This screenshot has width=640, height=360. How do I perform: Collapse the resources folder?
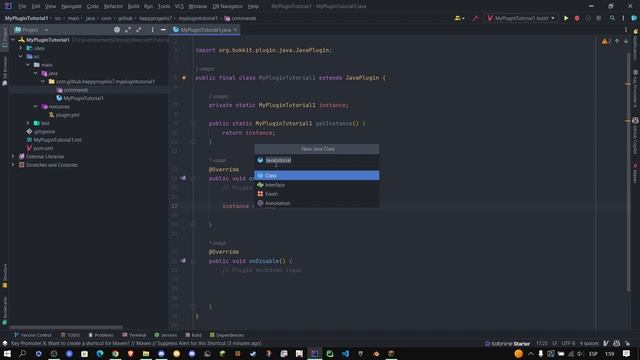click(36, 107)
